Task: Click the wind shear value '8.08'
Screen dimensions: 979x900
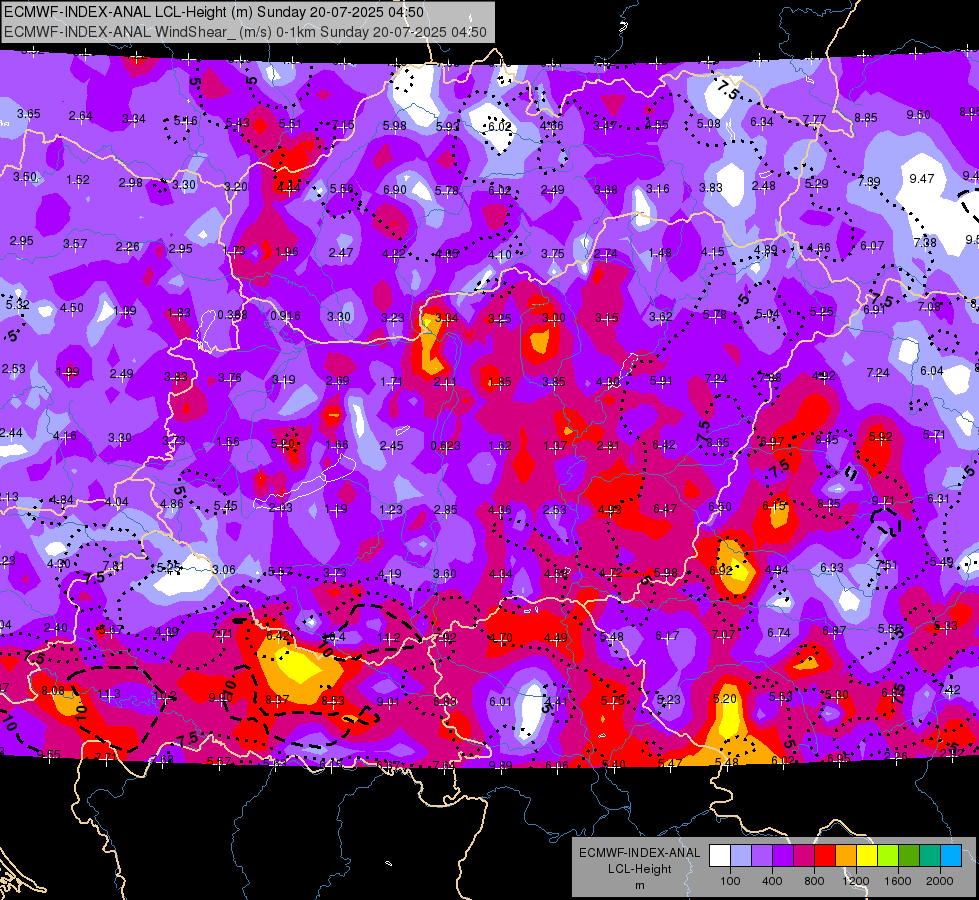Action: coord(52,691)
